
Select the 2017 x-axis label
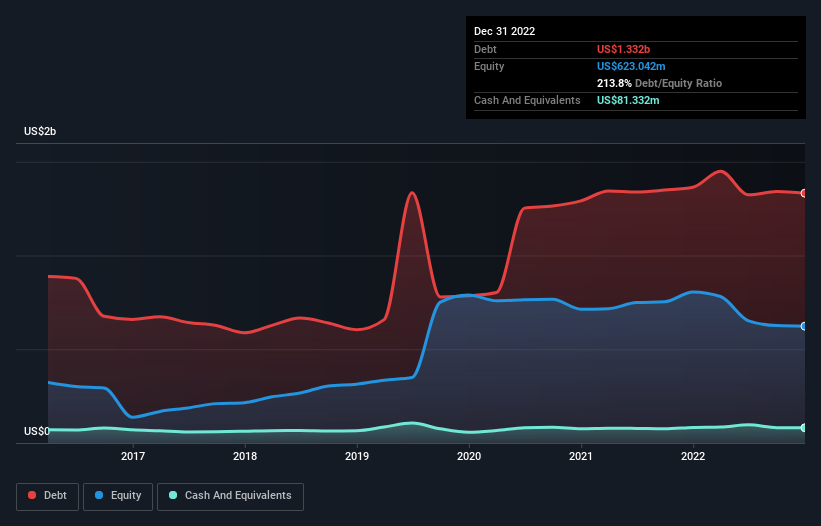(133, 456)
